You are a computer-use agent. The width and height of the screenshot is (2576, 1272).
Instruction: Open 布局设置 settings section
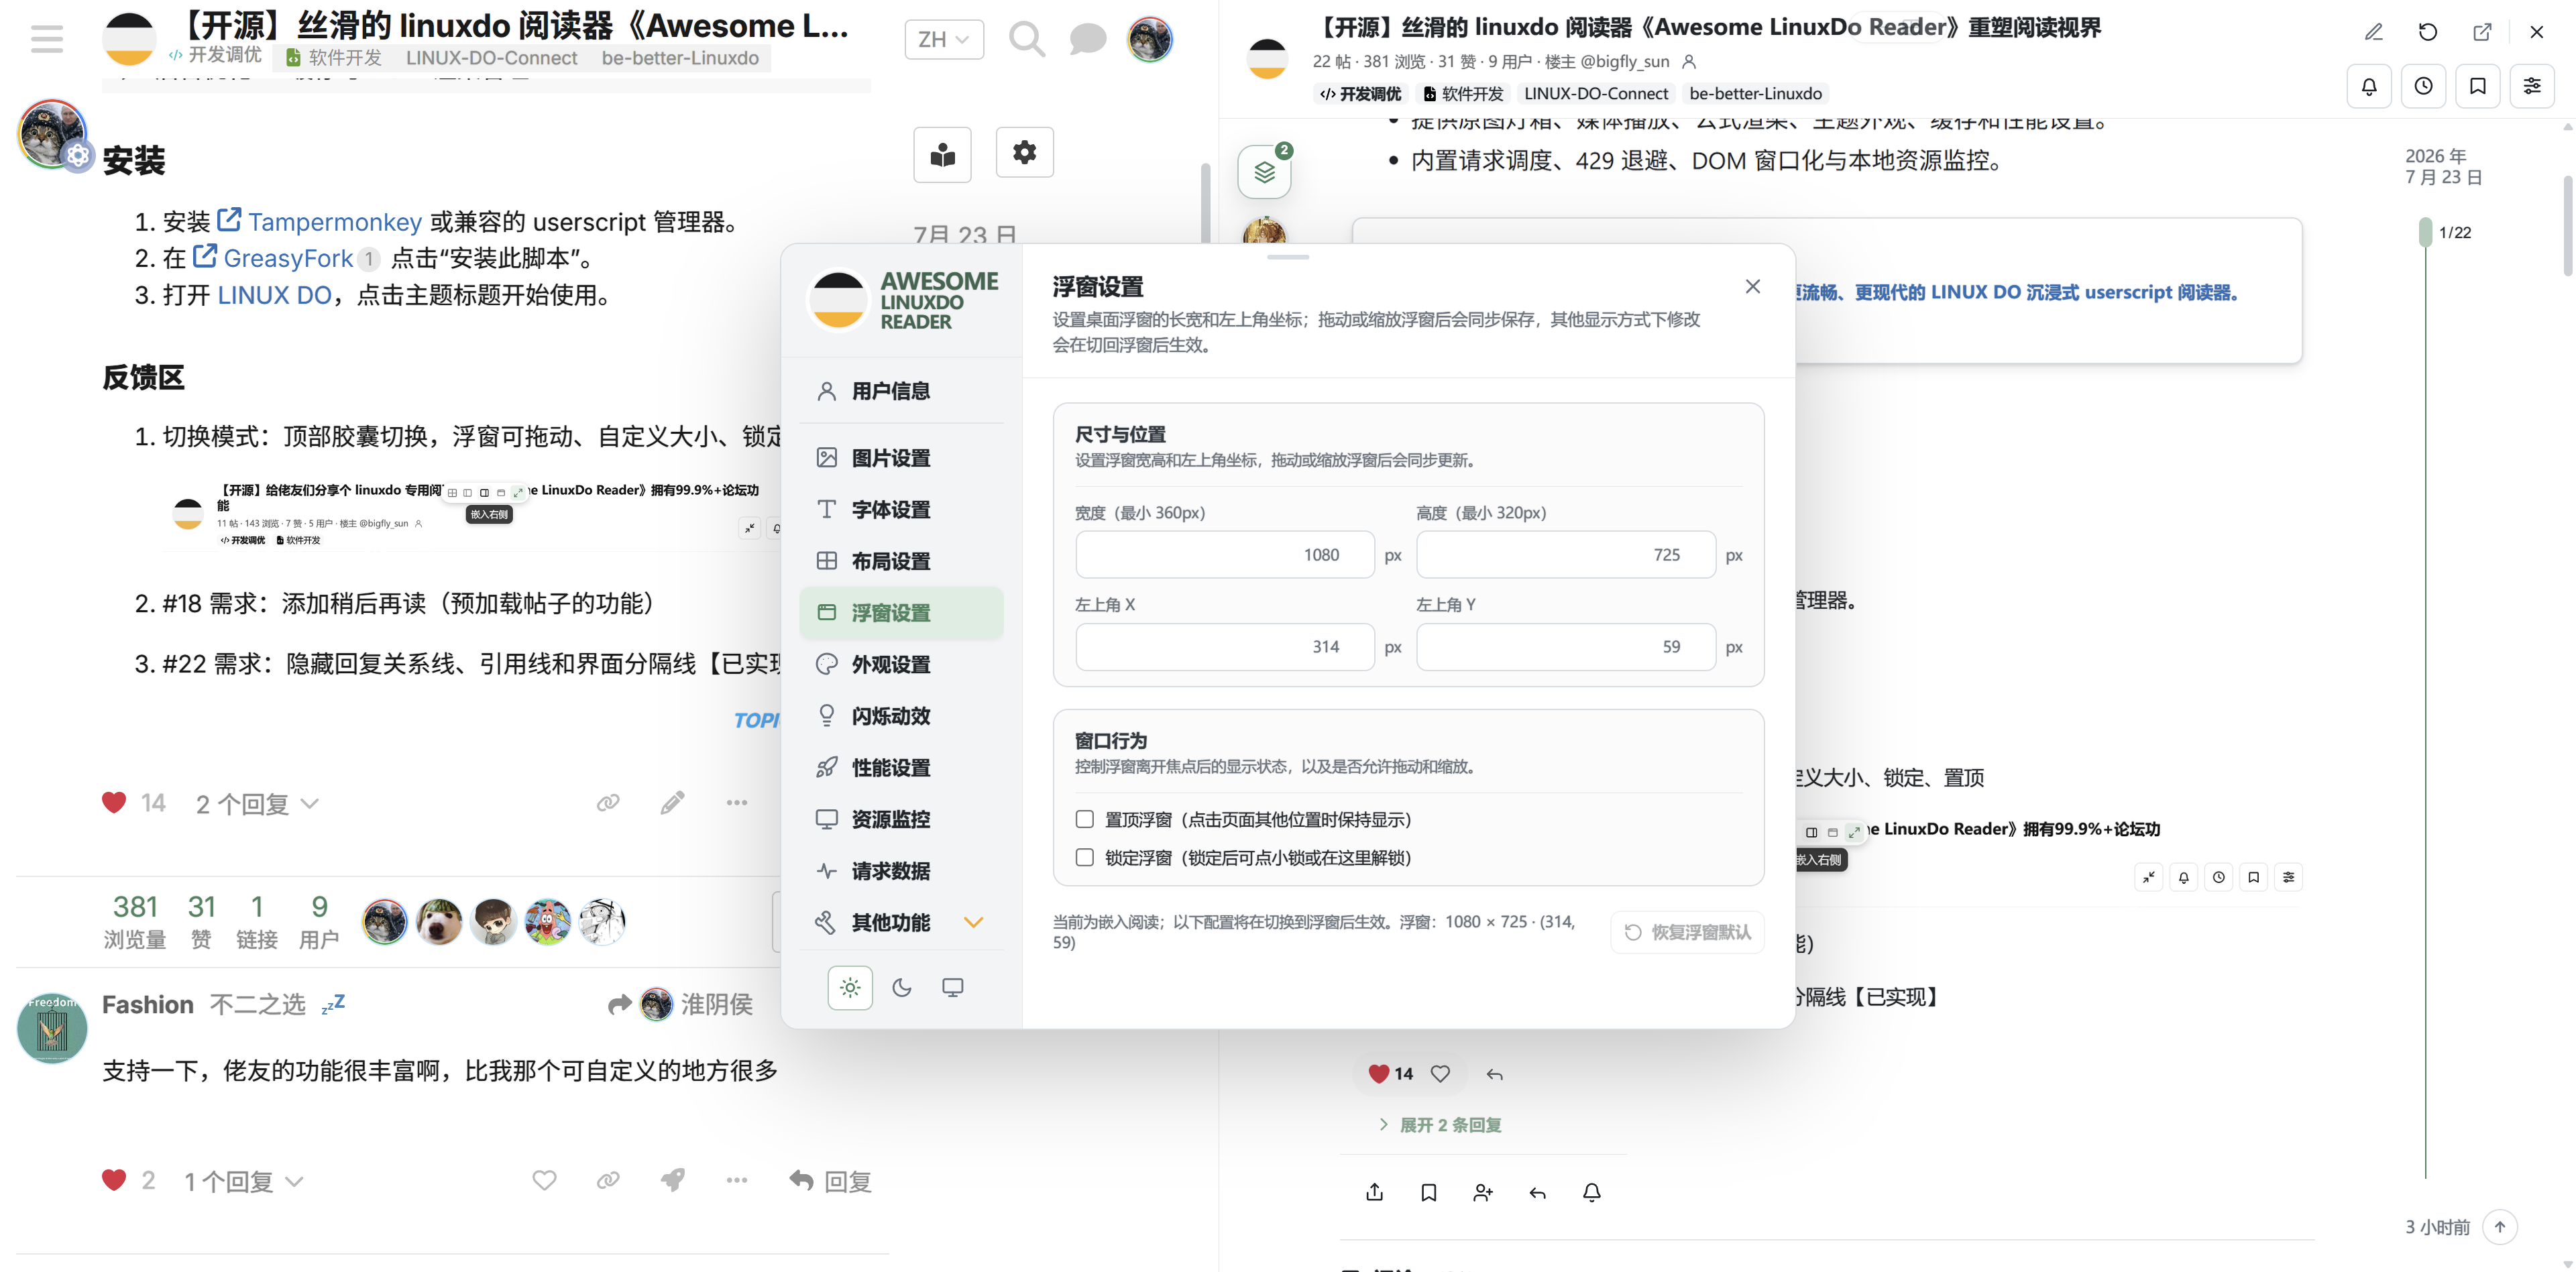(x=901, y=561)
